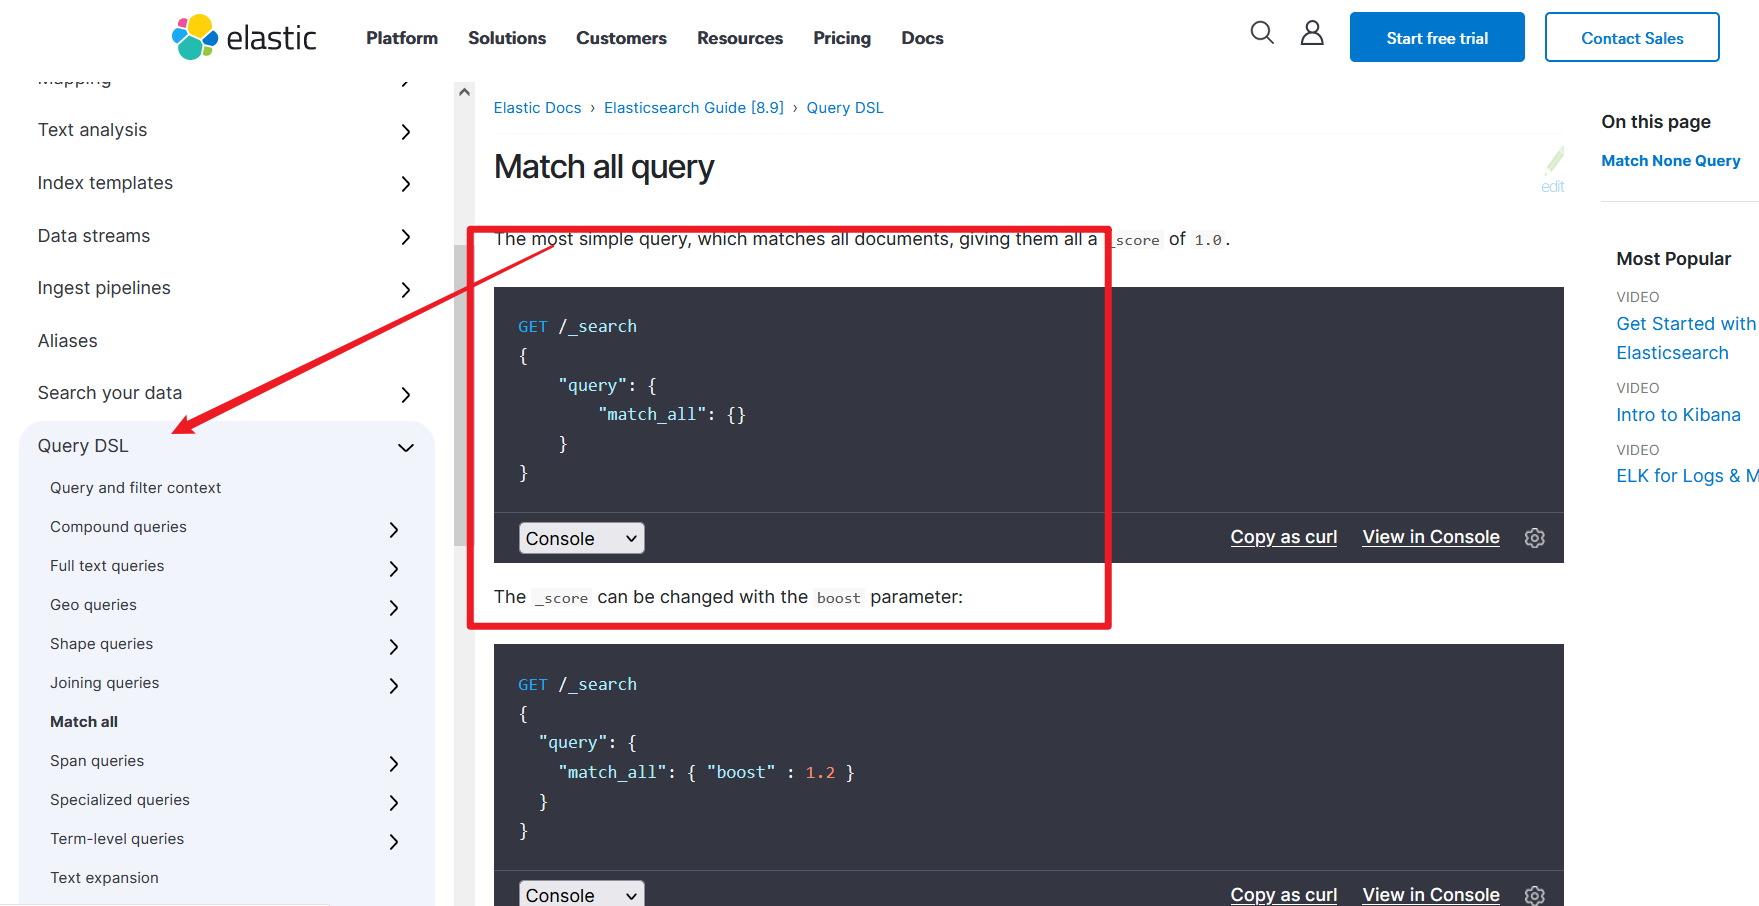Image resolution: width=1759 pixels, height=906 pixels.
Task: View boost example in Console
Action: pos(1430,895)
